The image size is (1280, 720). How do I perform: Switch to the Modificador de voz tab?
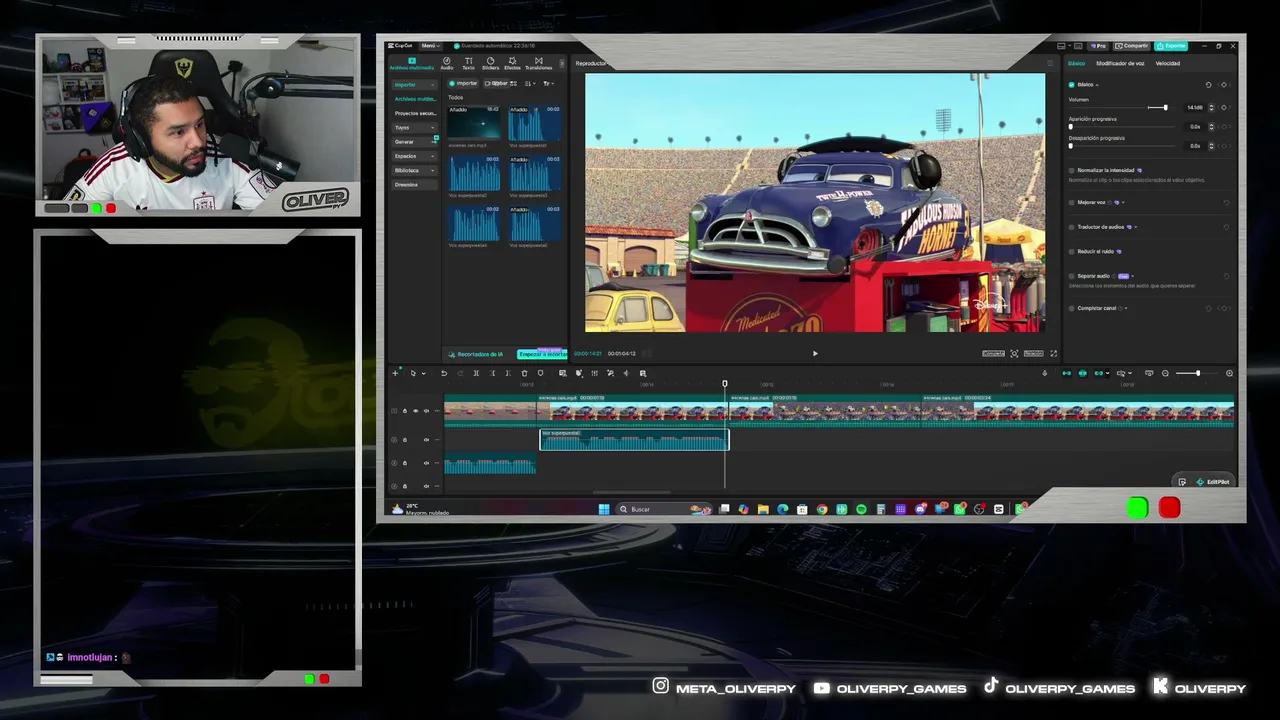click(1120, 63)
